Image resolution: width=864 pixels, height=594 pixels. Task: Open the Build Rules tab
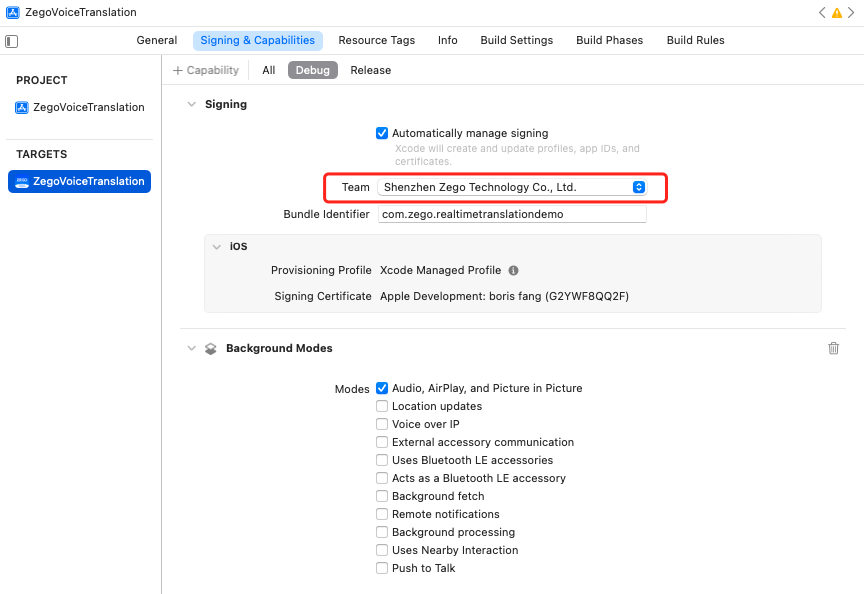coord(695,40)
